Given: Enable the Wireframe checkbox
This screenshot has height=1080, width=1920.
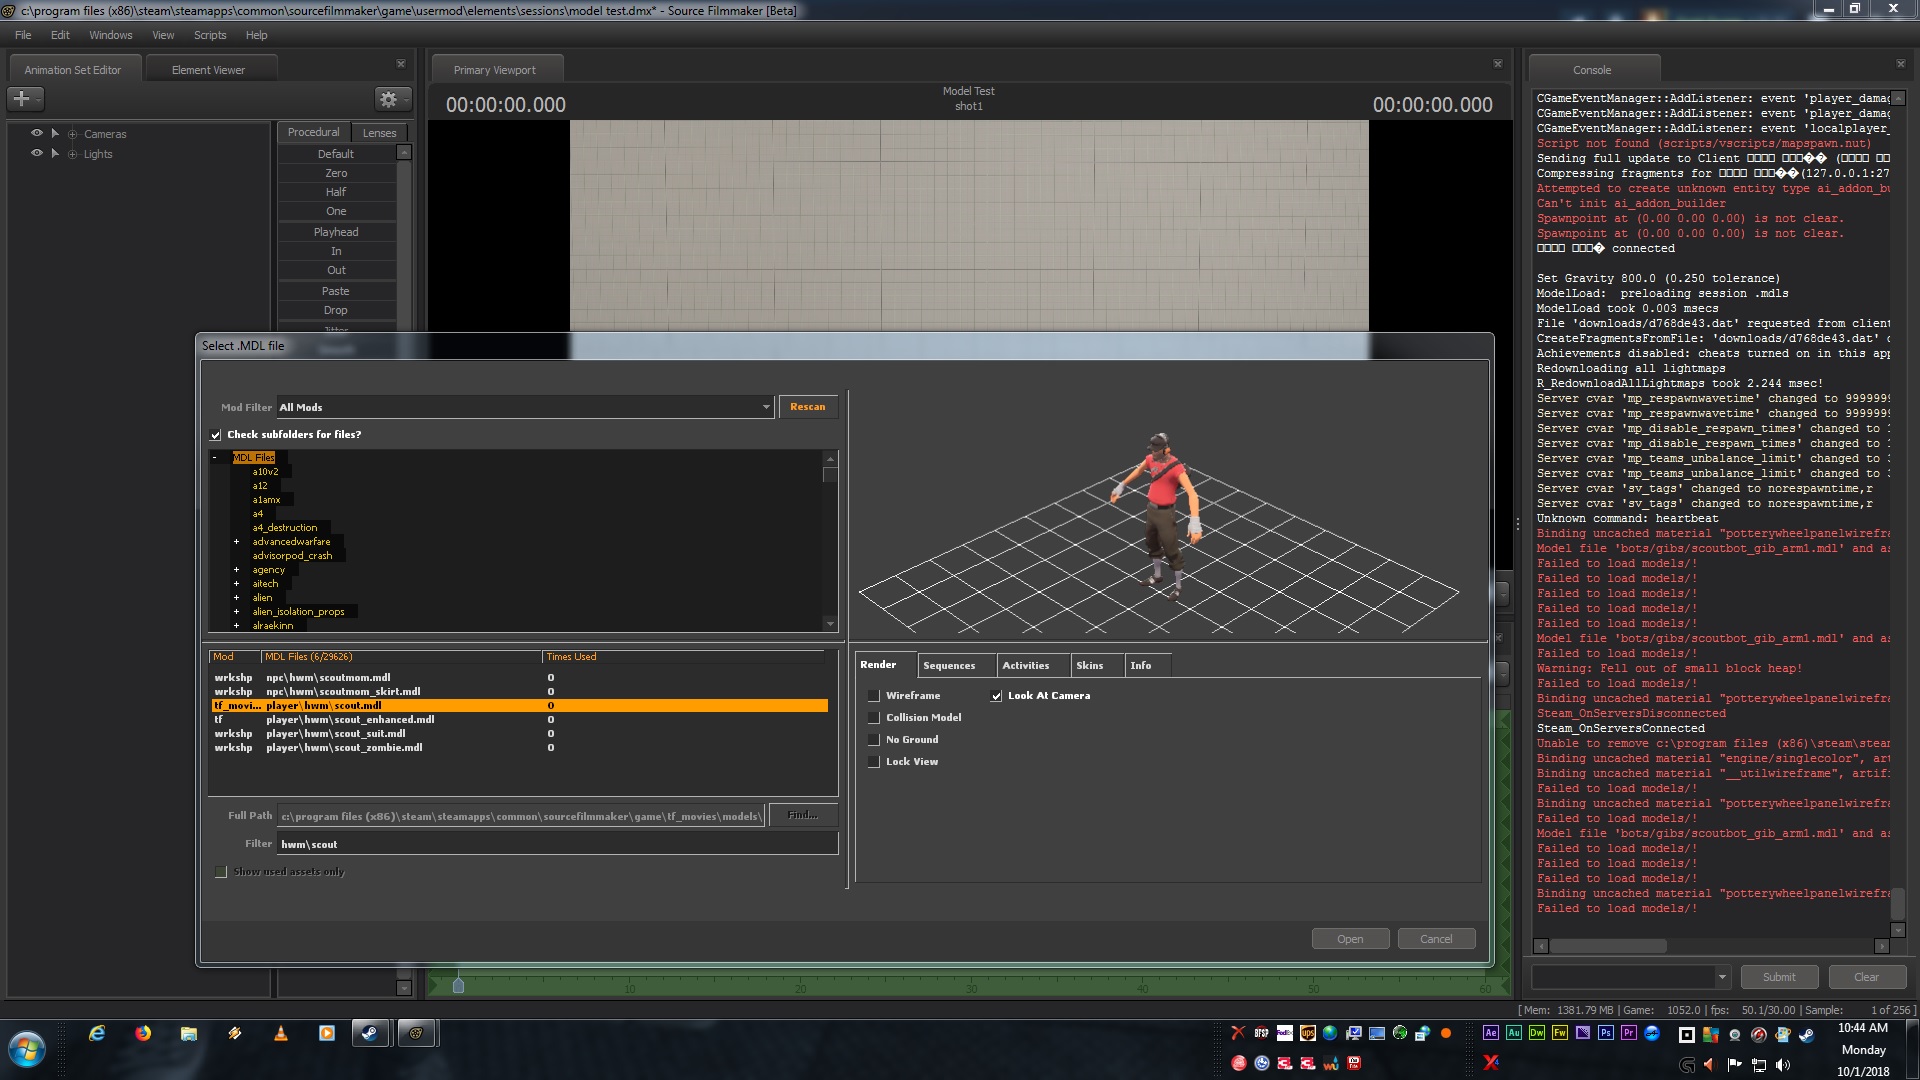Looking at the screenshot, I should click(x=874, y=696).
